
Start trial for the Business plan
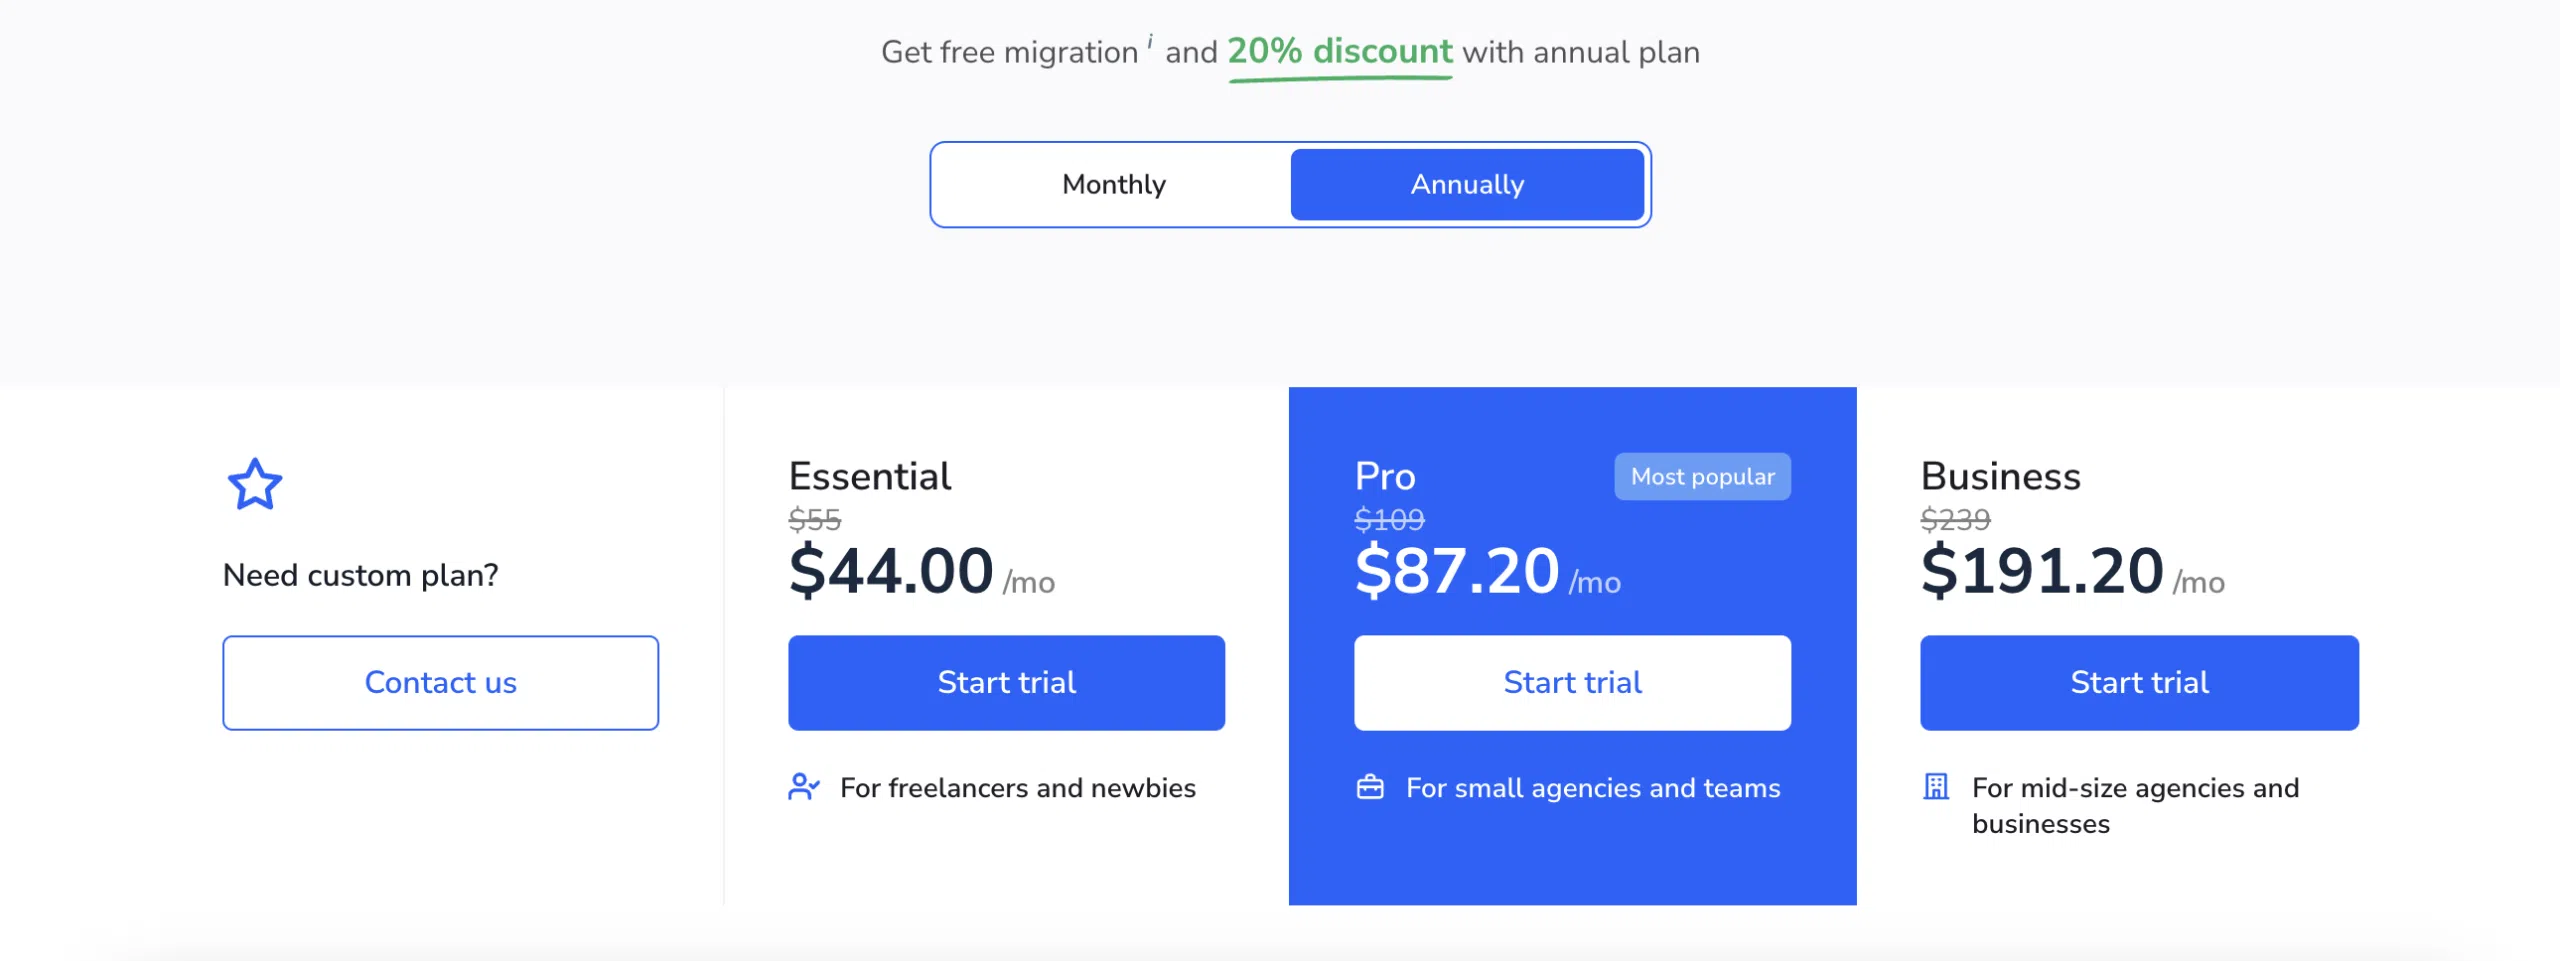[2139, 683]
